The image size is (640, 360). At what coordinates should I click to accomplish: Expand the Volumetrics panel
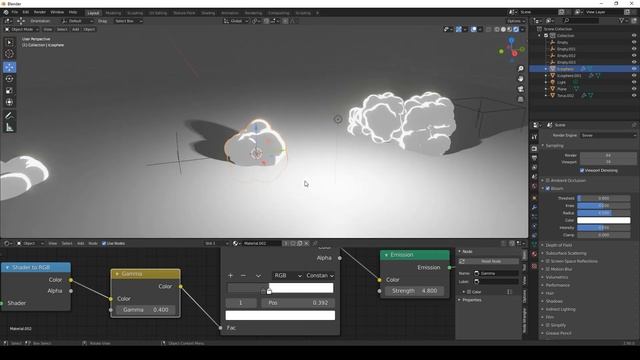pos(556,277)
